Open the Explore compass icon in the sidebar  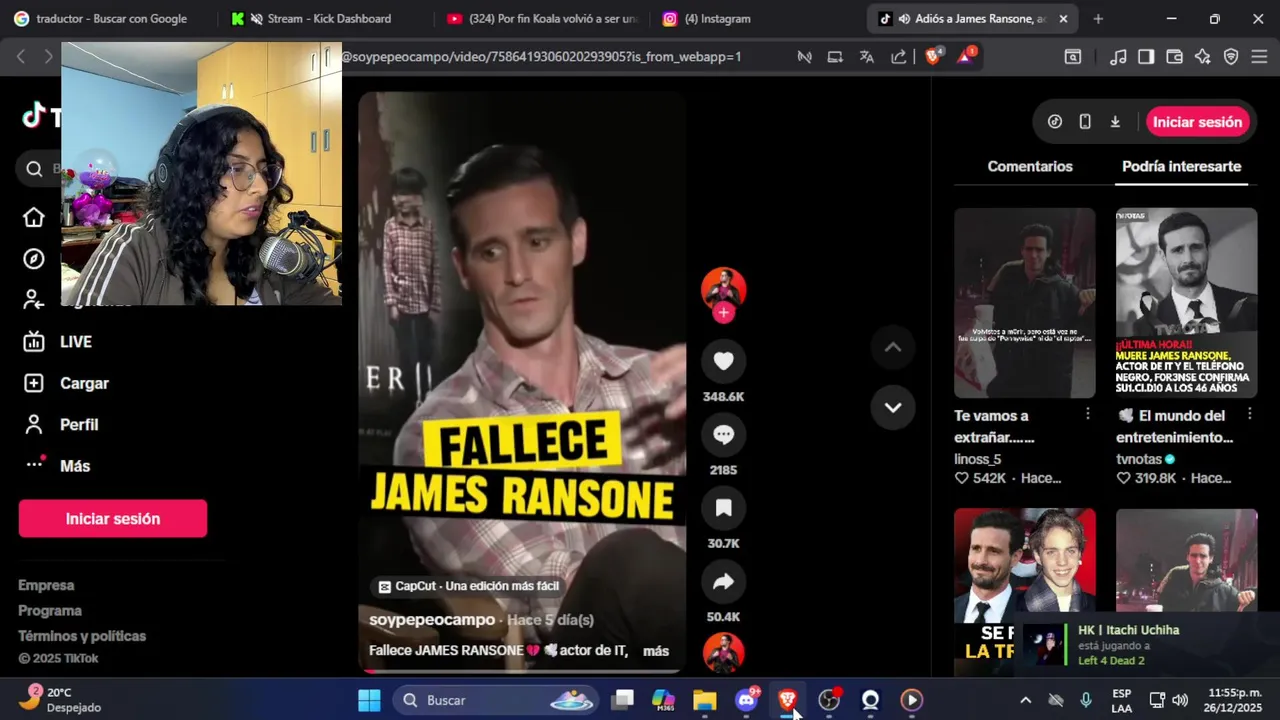[x=34, y=259]
